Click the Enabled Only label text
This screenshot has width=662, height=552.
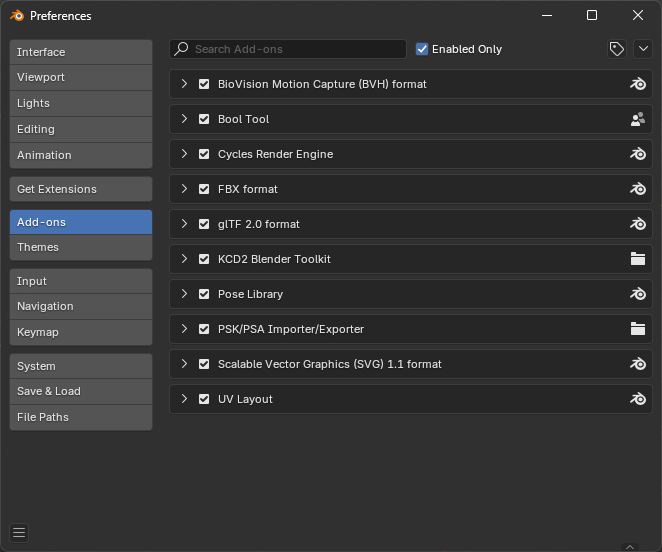[x=467, y=49]
